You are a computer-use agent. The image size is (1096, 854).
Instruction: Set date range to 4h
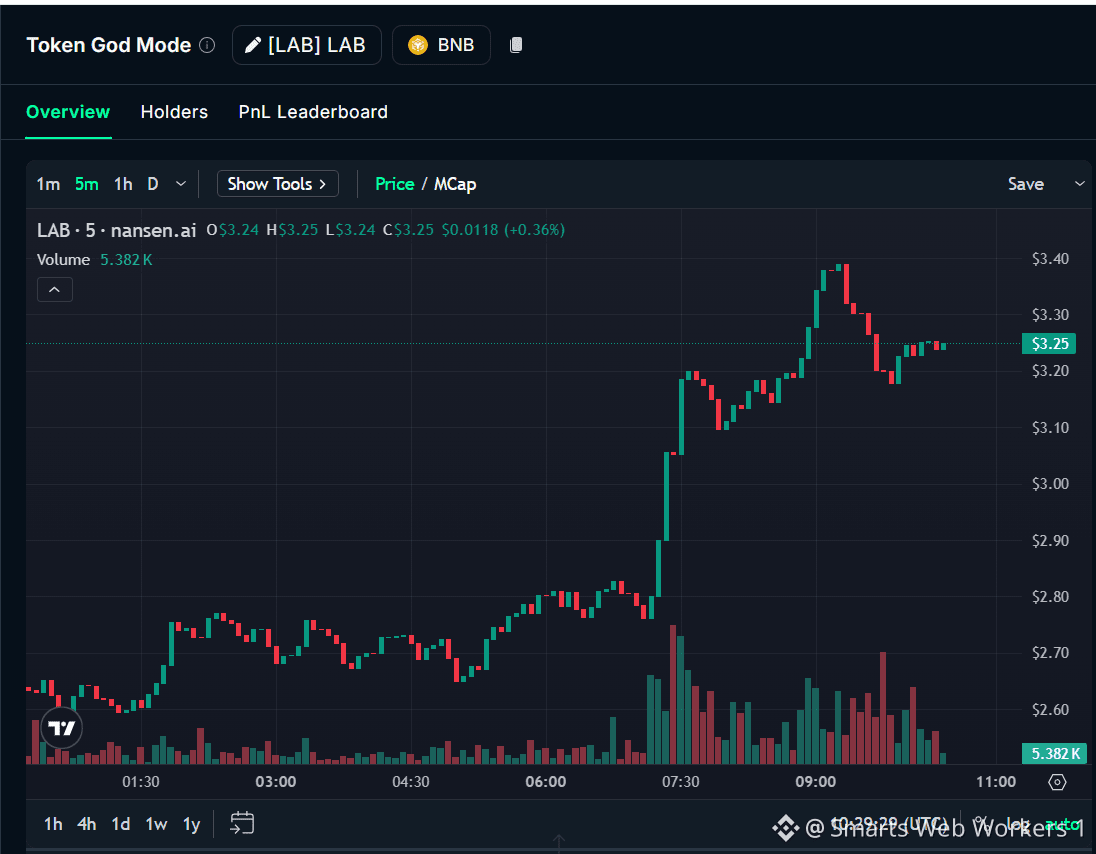click(x=87, y=824)
